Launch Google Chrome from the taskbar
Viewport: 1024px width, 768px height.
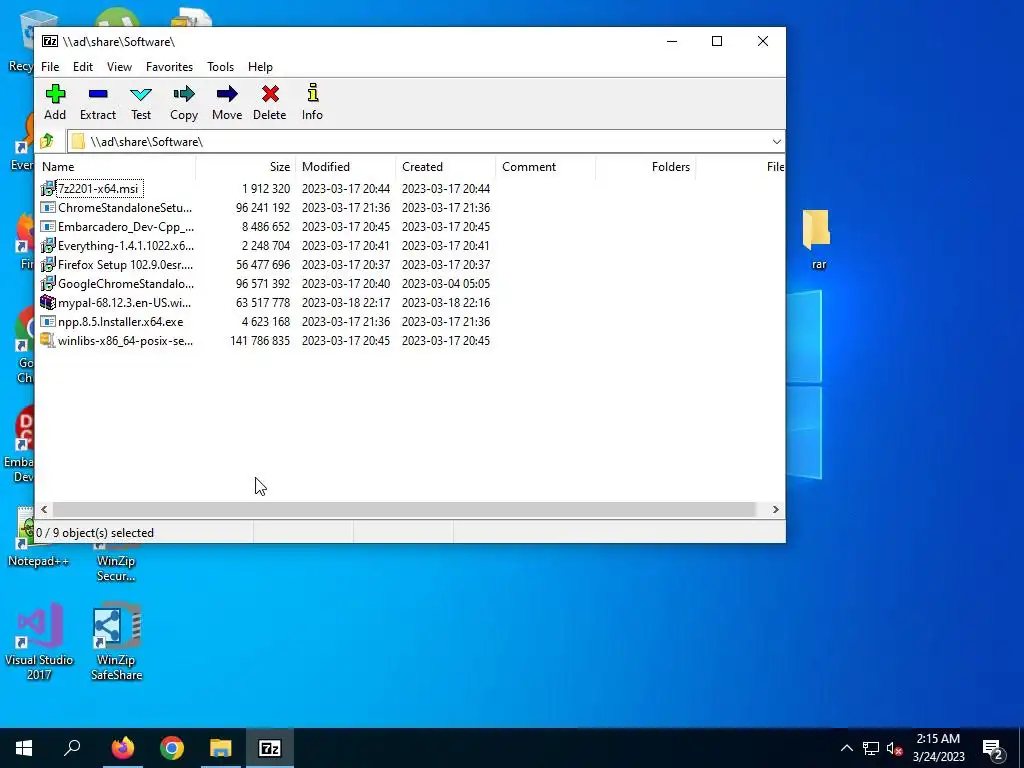coord(172,748)
